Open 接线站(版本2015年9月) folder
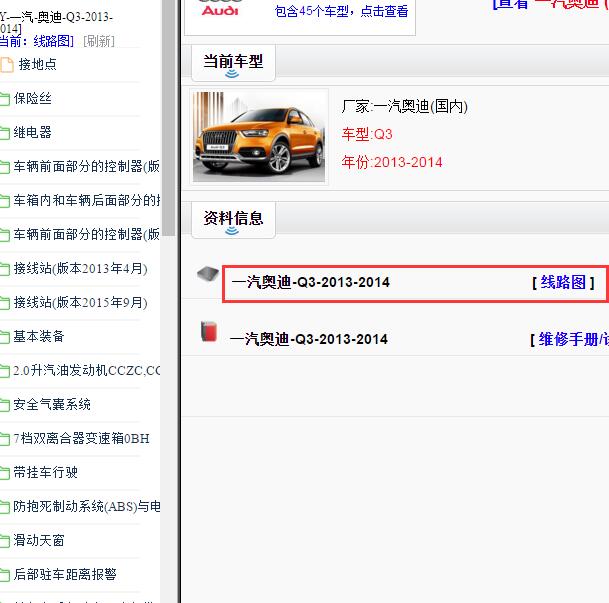Image resolution: width=609 pixels, height=603 pixels. tap(80, 302)
